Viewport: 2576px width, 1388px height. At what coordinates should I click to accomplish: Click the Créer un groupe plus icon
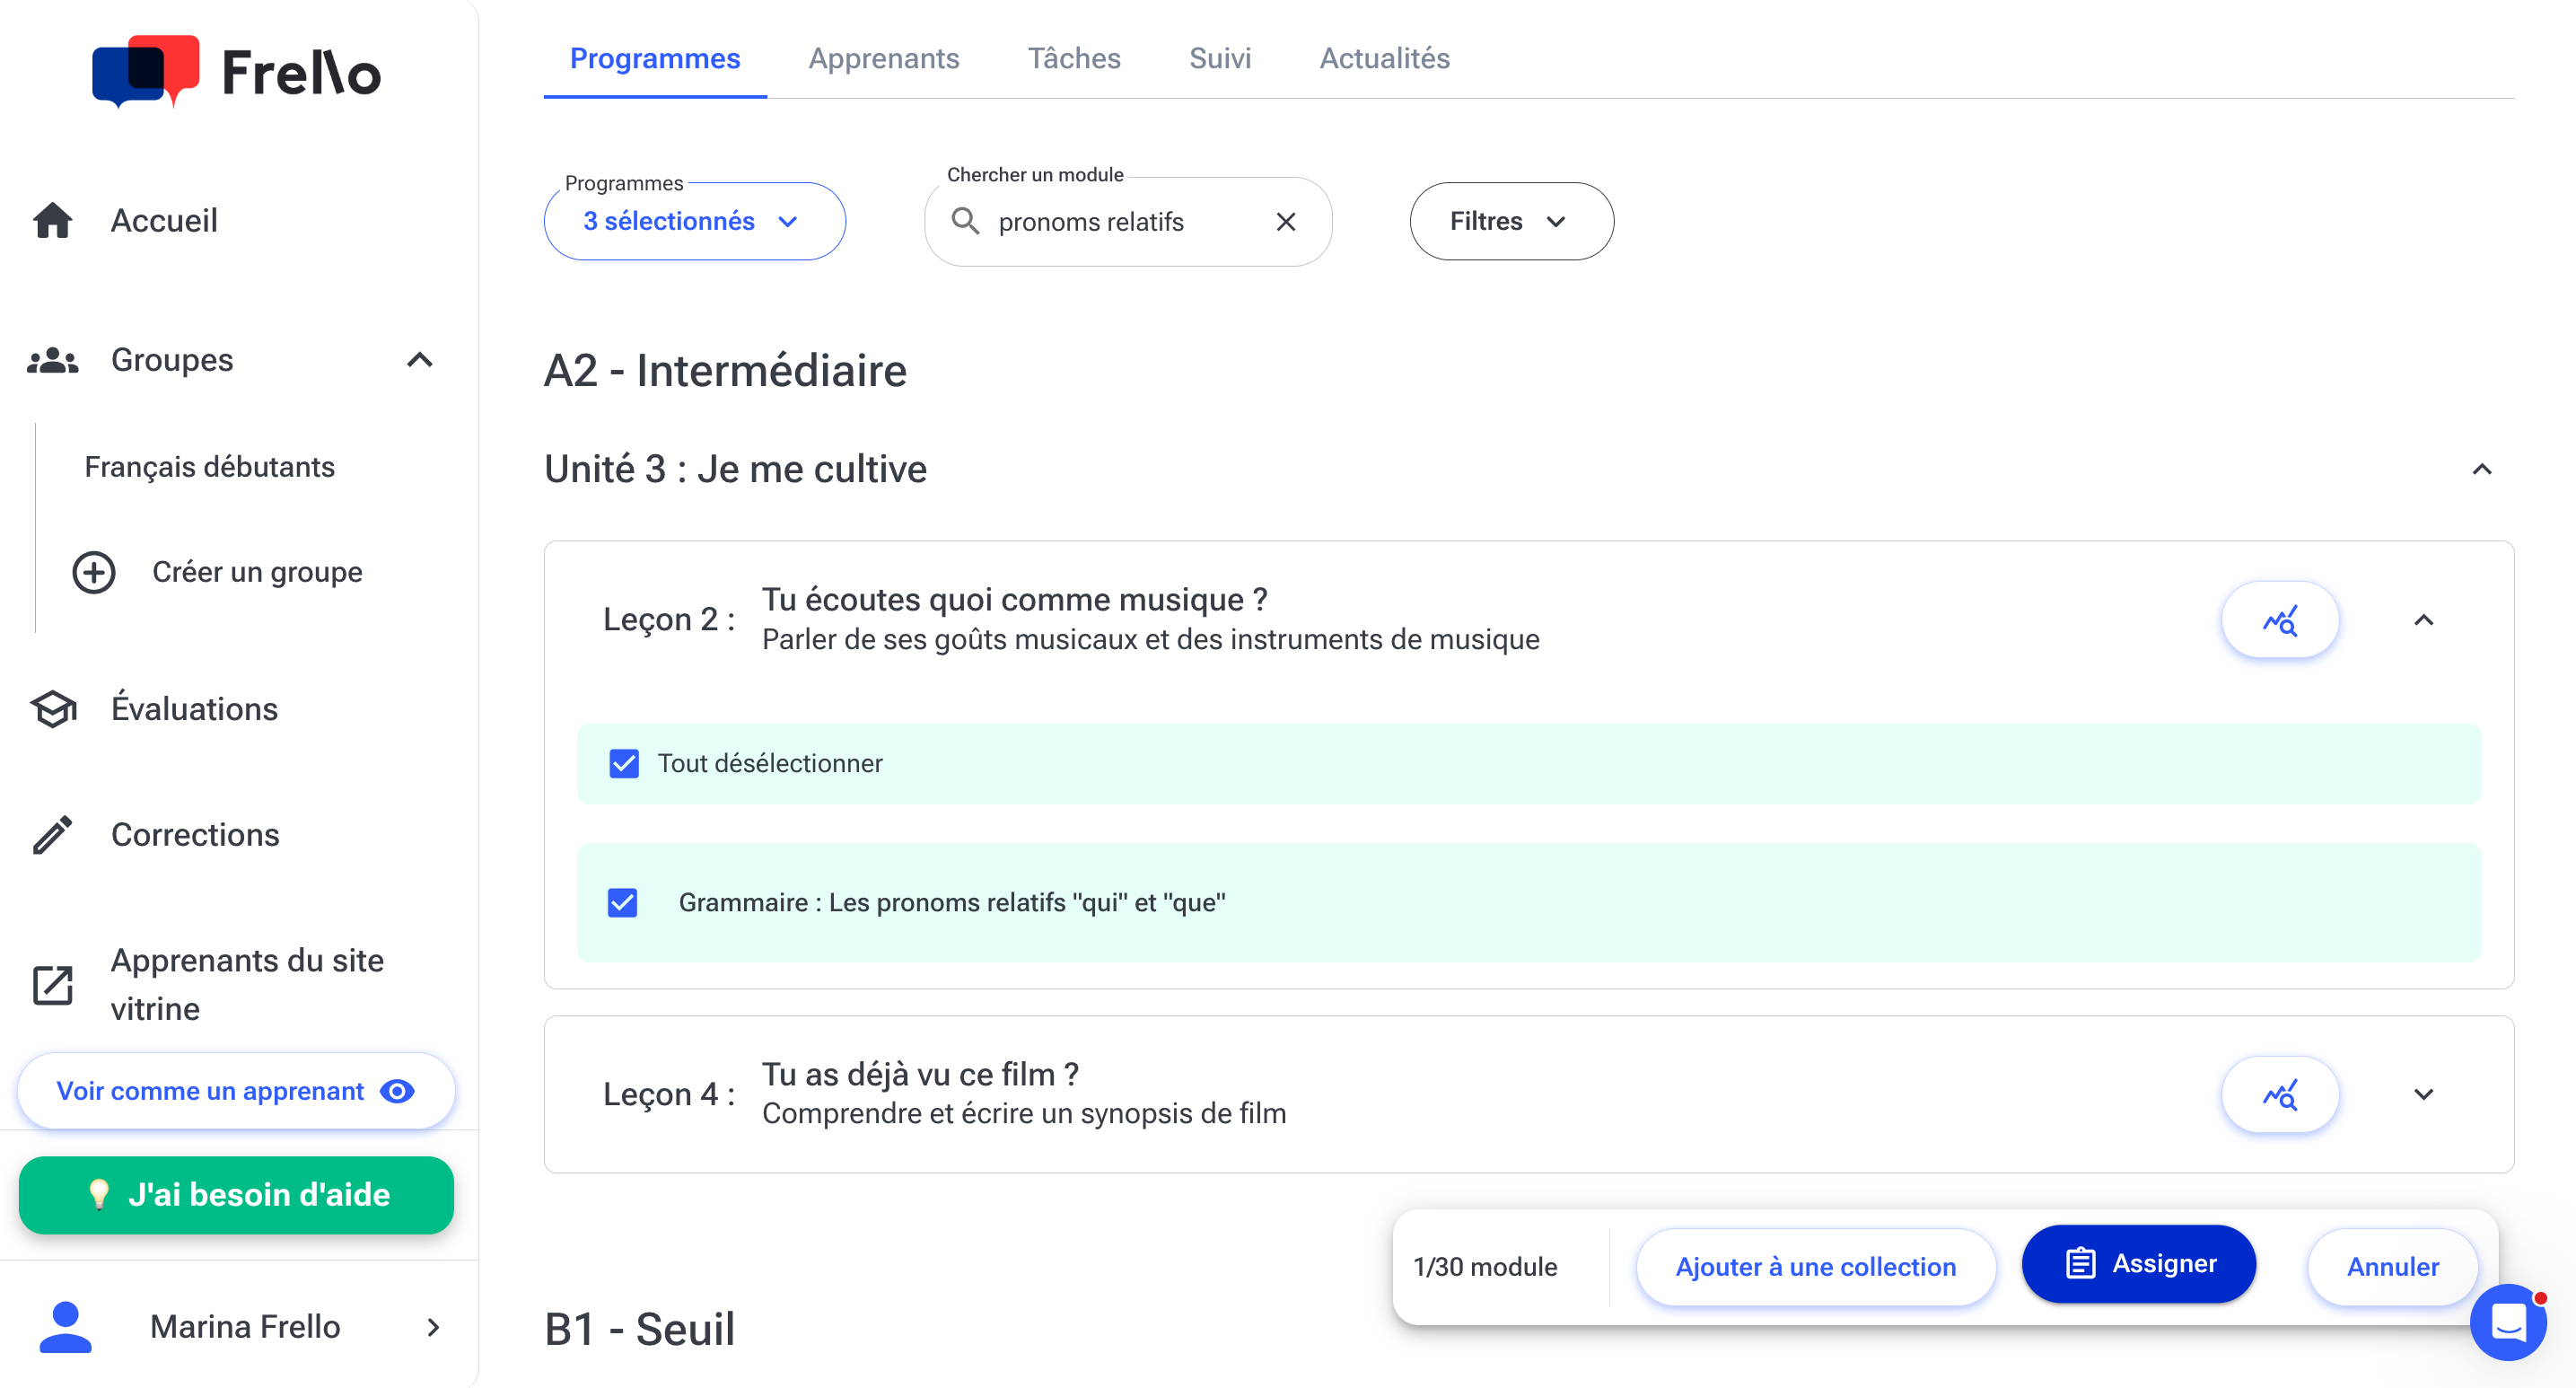pyautogui.click(x=94, y=572)
